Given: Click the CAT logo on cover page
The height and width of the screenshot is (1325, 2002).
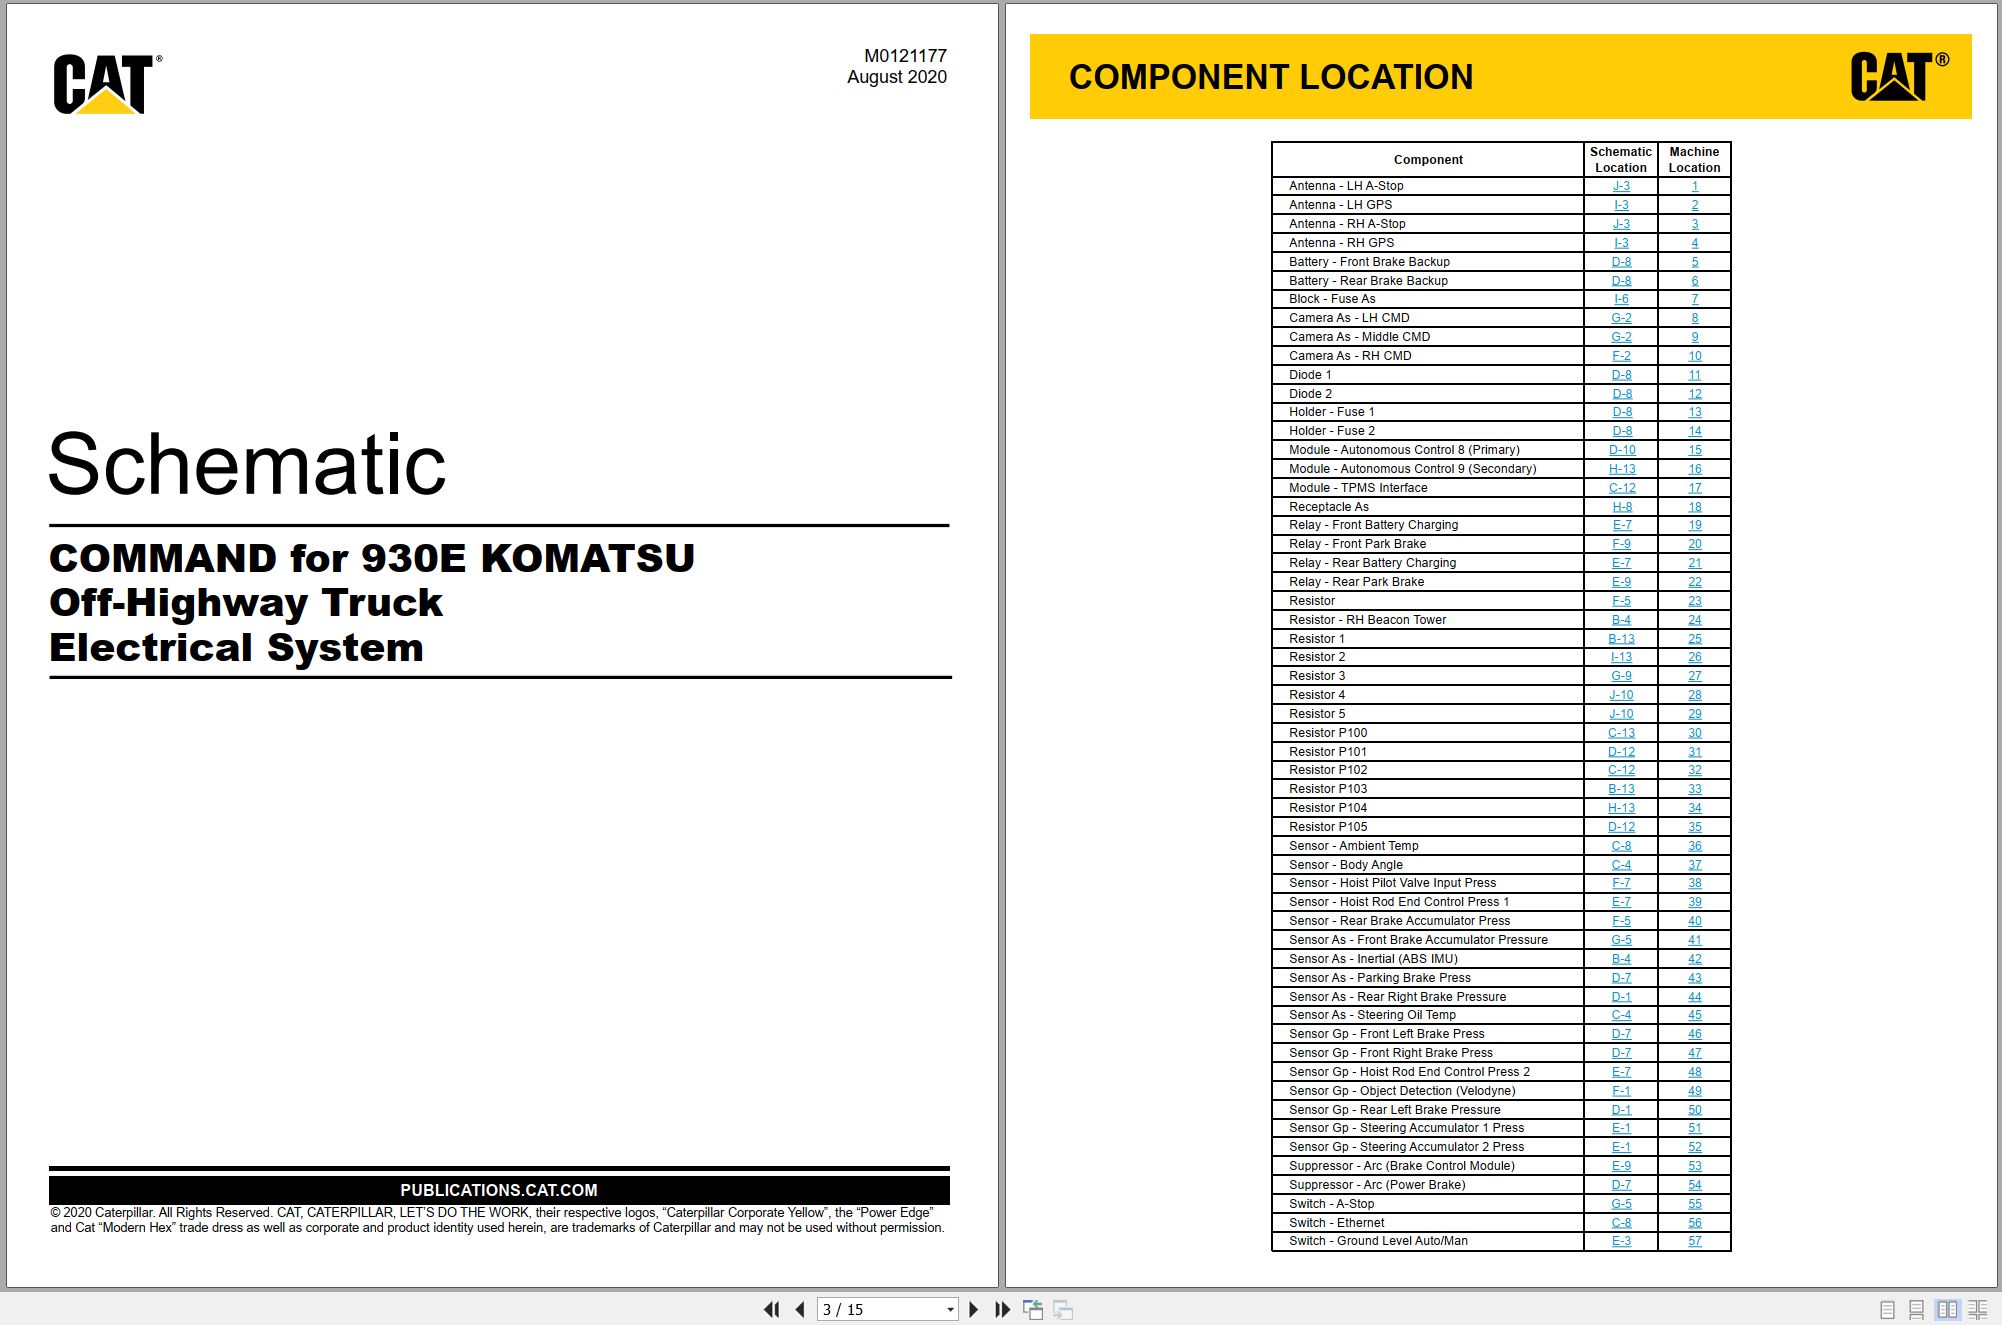Looking at the screenshot, I should click(107, 84).
